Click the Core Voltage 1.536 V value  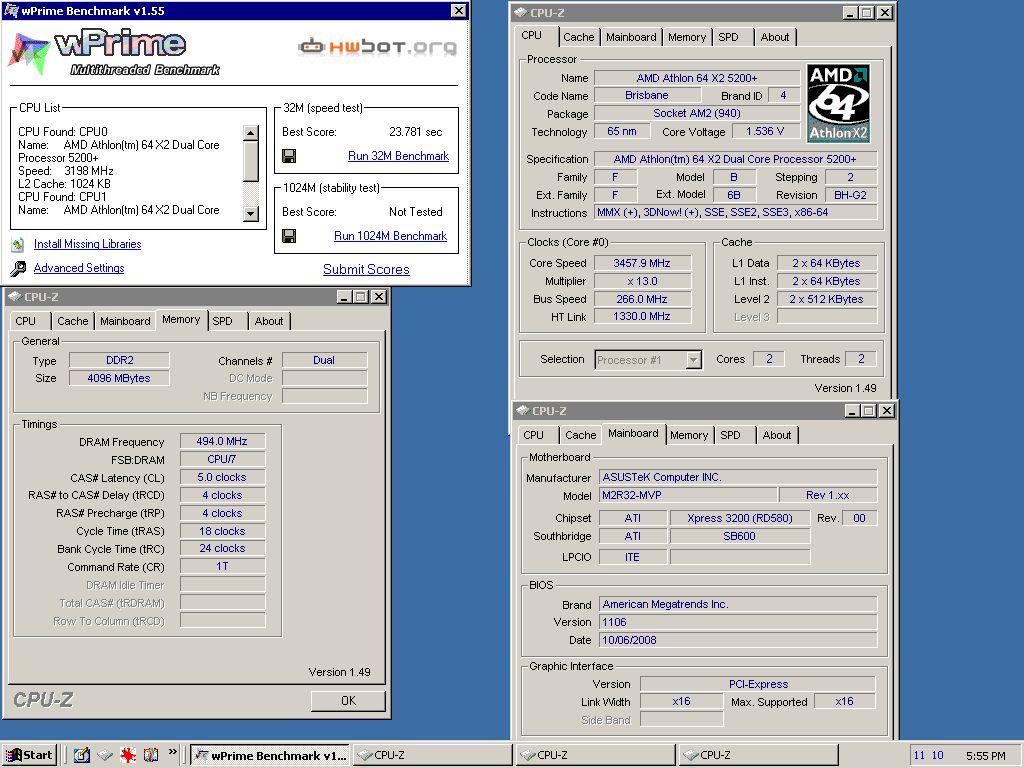coord(765,131)
